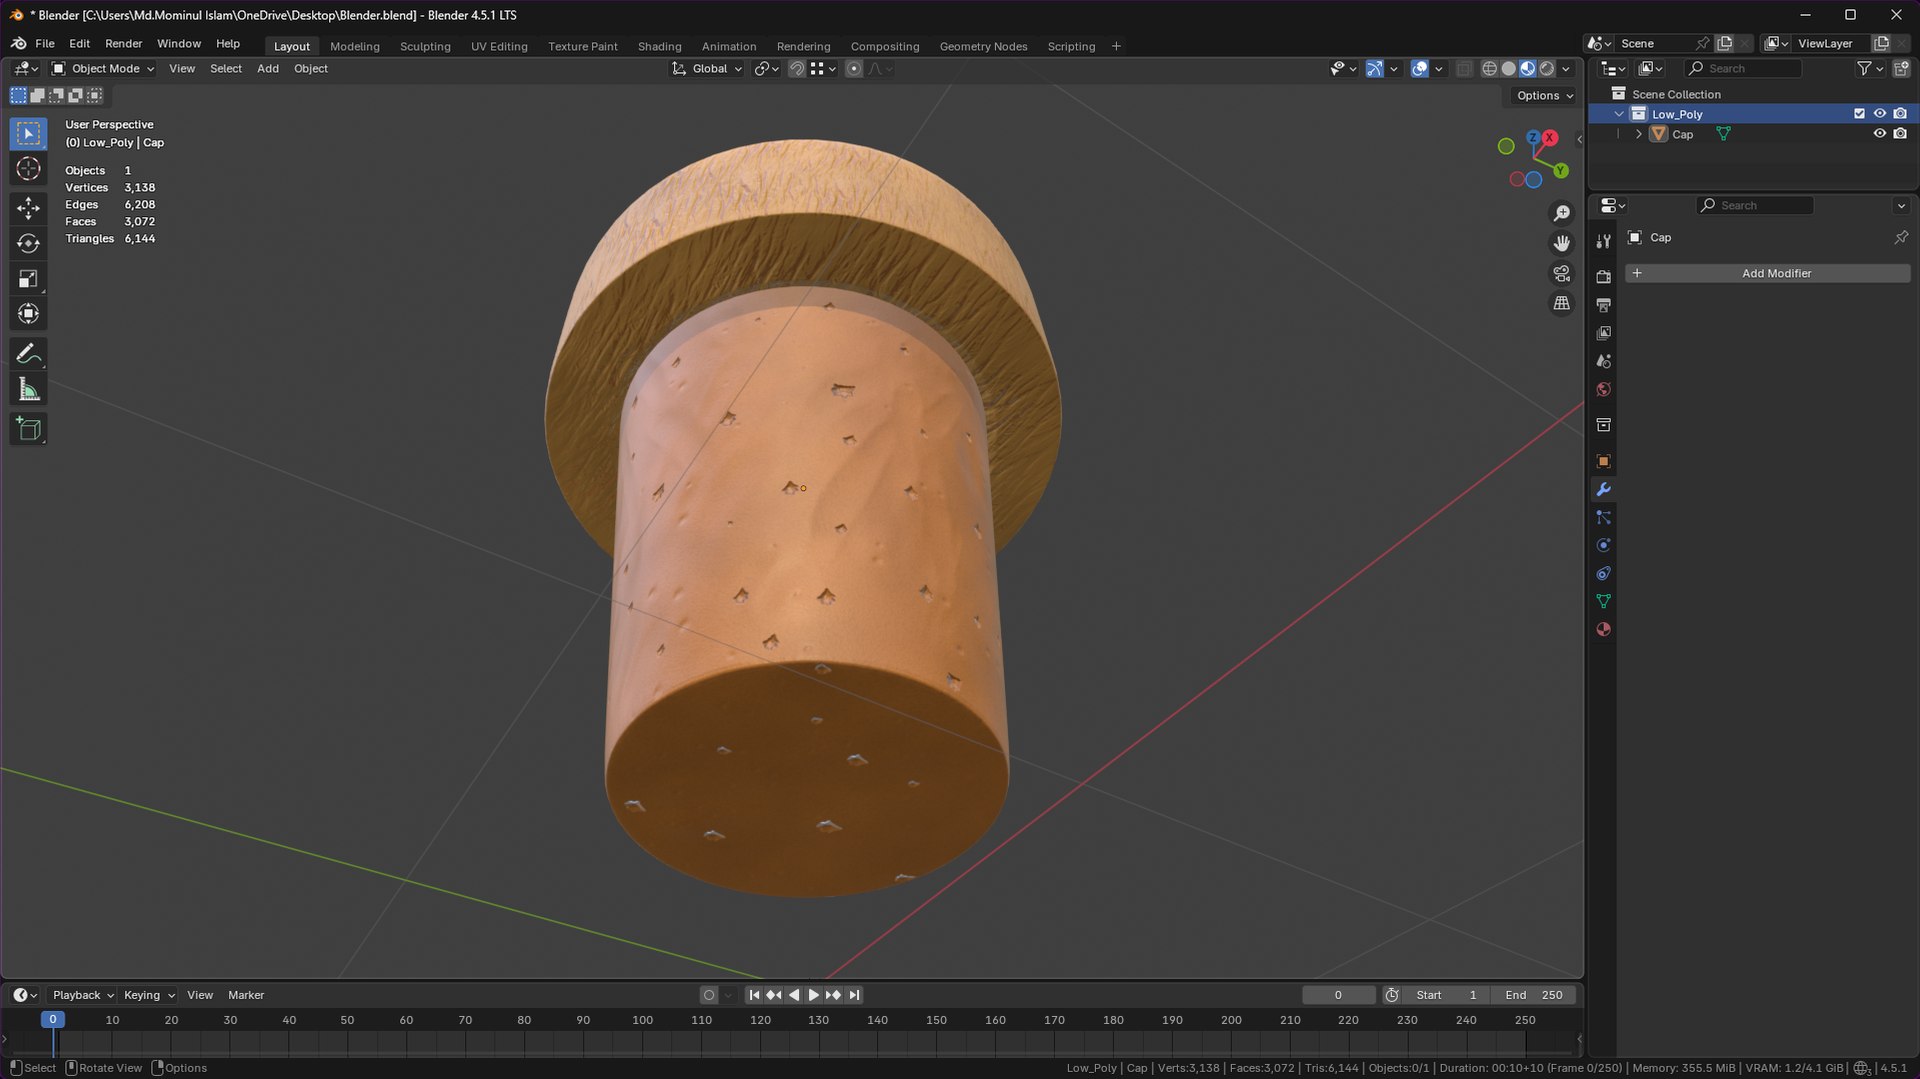Toggle proportional editing button
The height and width of the screenshot is (1079, 1920).
click(853, 68)
